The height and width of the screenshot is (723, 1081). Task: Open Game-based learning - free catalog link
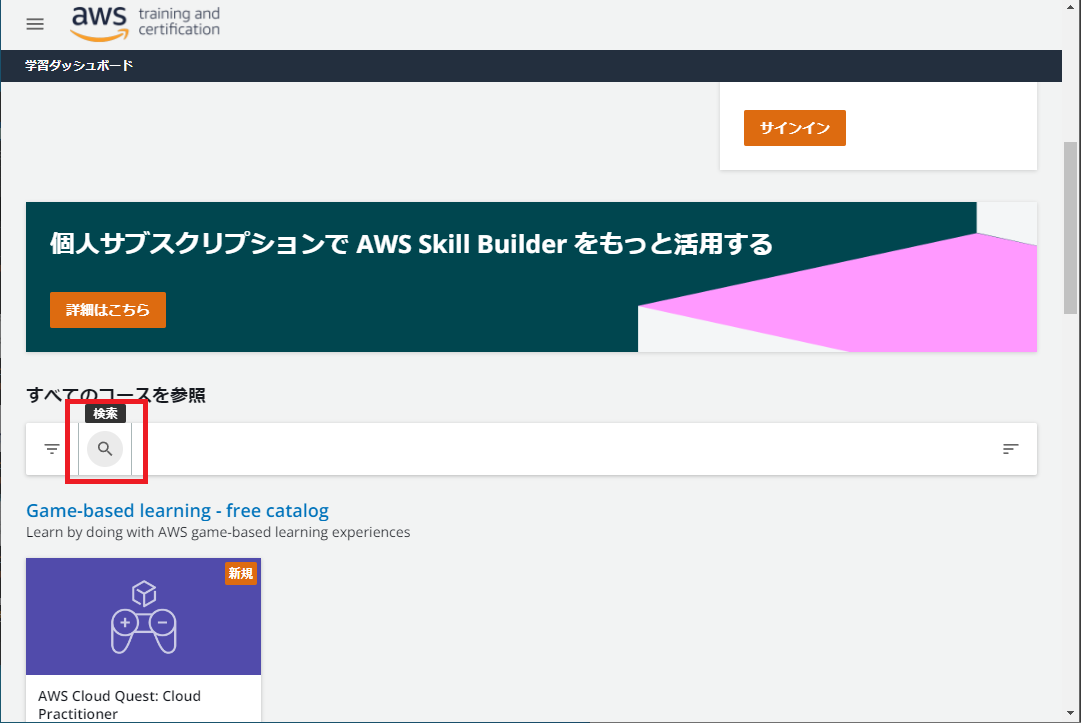(177, 510)
